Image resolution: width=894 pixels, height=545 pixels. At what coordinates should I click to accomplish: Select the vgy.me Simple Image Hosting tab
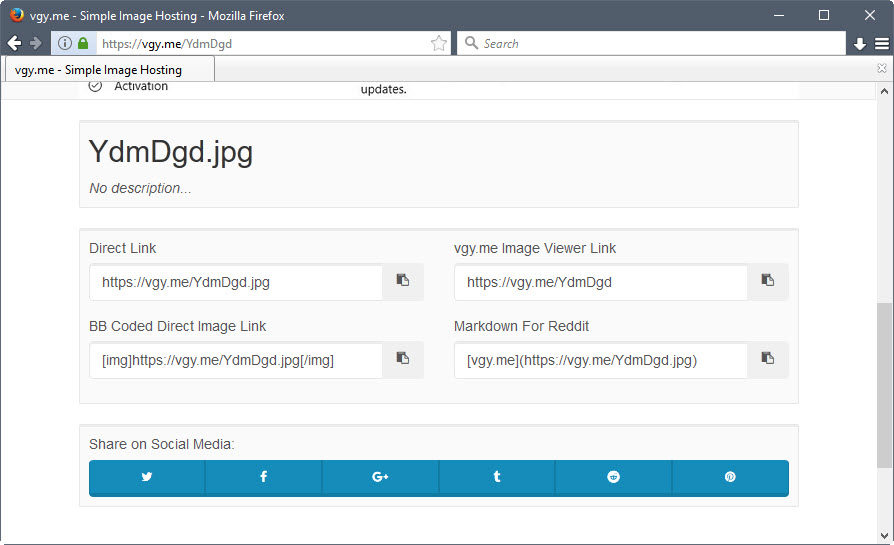pyautogui.click(x=109, y=70)
